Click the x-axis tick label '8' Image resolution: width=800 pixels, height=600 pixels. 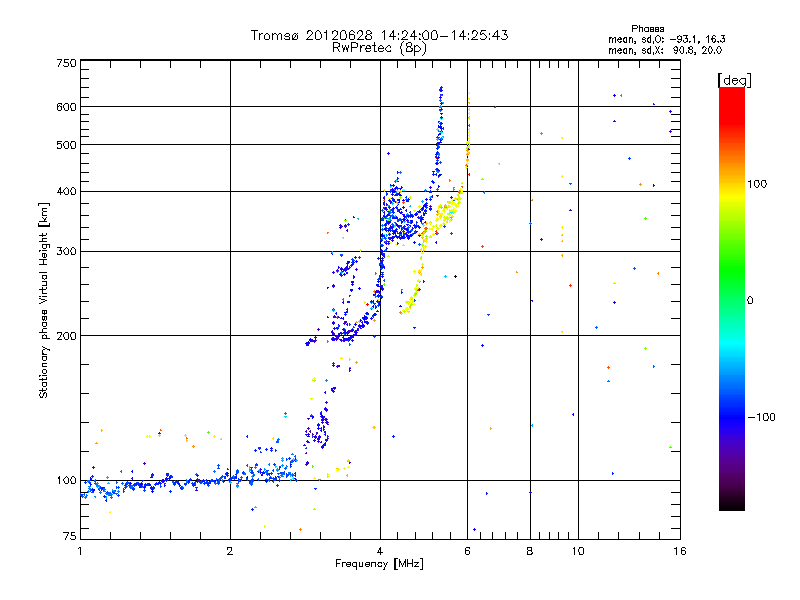(x=530, y=551)
